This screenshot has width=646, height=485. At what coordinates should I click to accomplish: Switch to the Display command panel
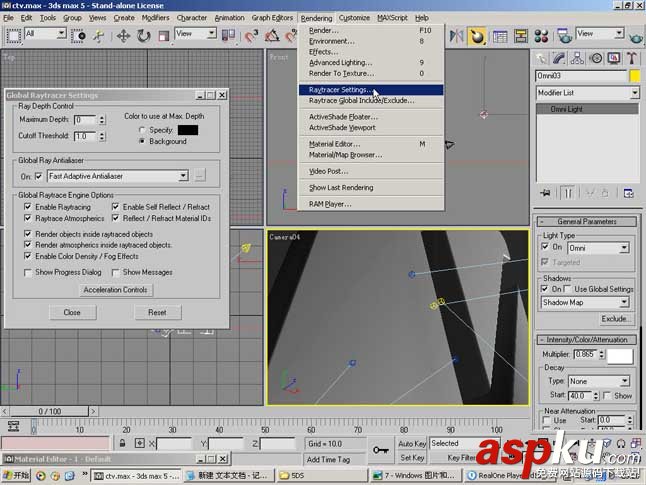pyautogui.click(x=614, y=59)
